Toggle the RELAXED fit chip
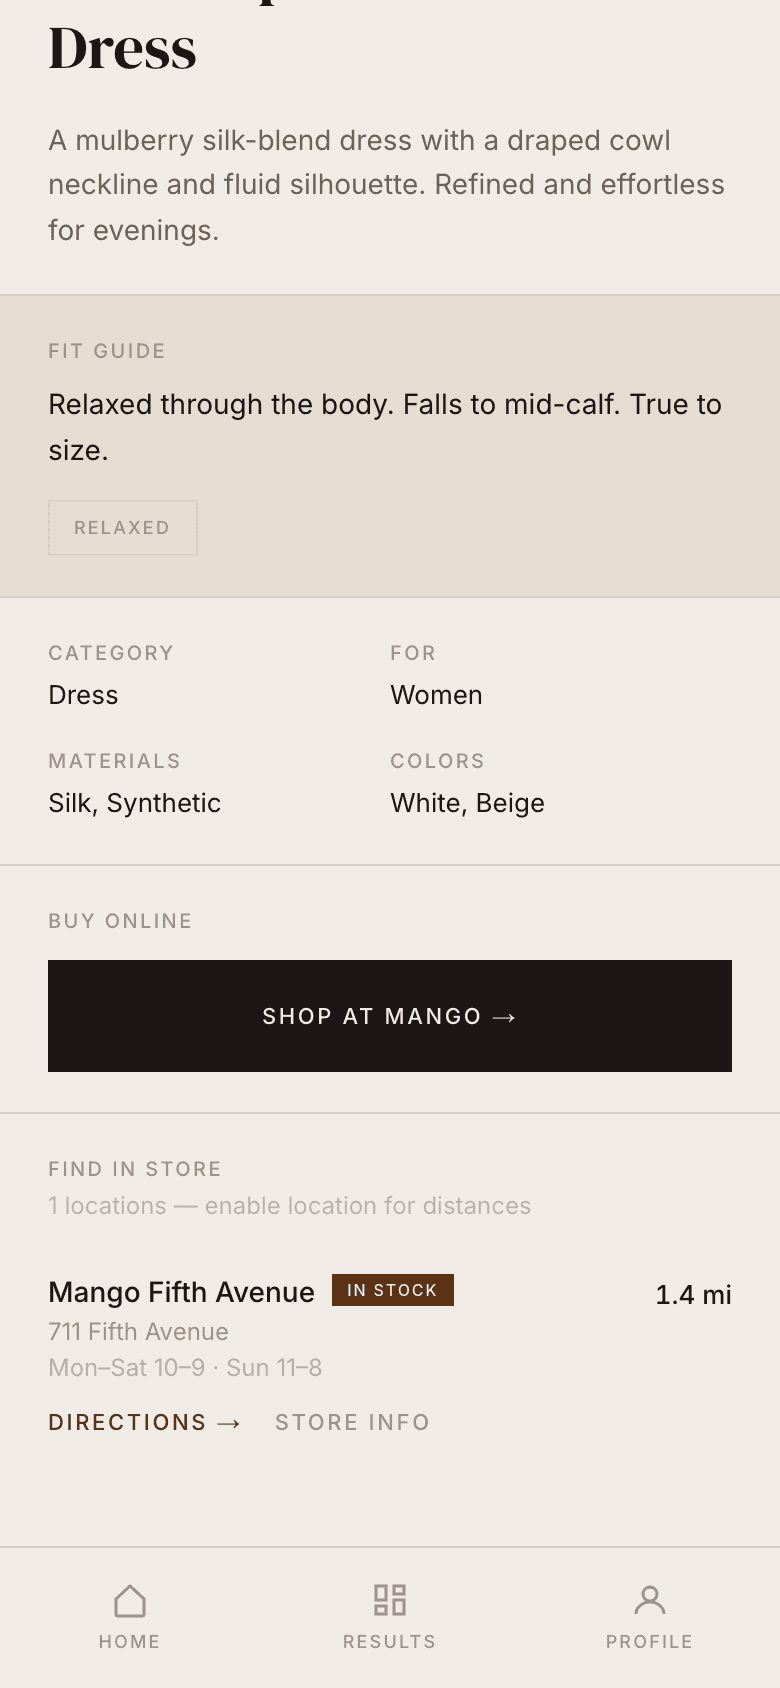780x1688 pixels. (122, 528)
